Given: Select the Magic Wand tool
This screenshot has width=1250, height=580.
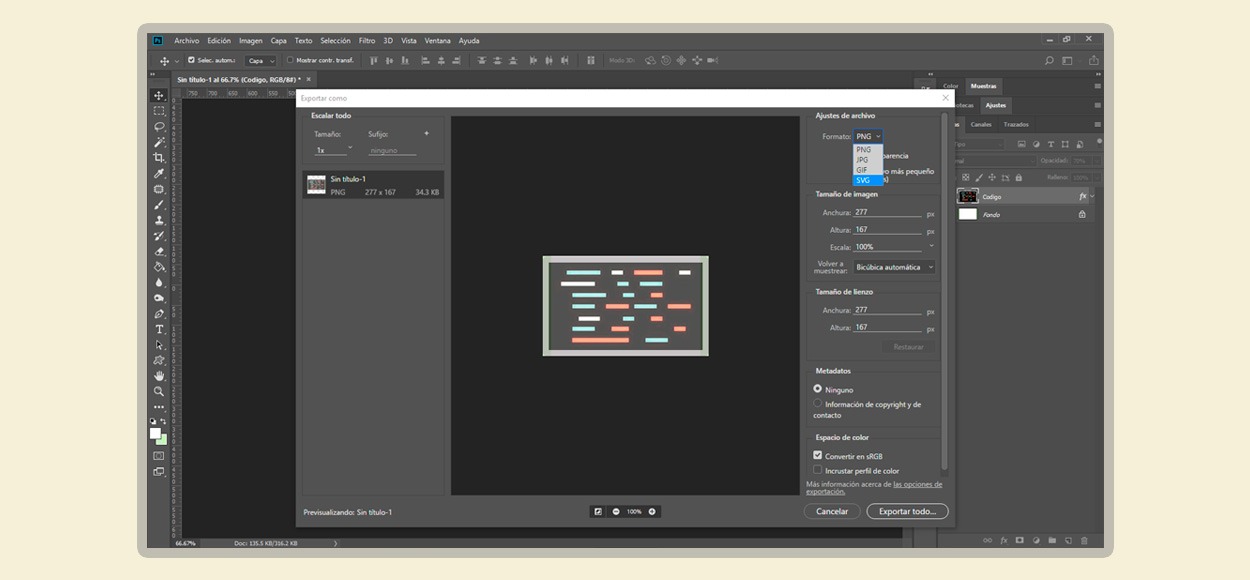Looking at the screenshot, I should (159, 142).
